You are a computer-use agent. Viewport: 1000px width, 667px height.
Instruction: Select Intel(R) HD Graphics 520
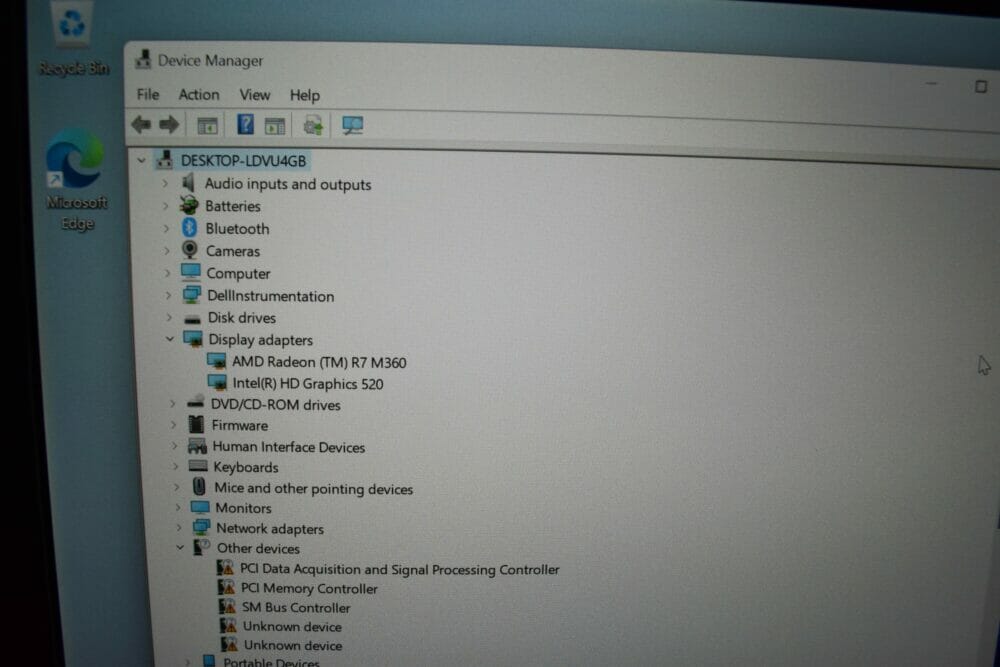coord(308,383)
